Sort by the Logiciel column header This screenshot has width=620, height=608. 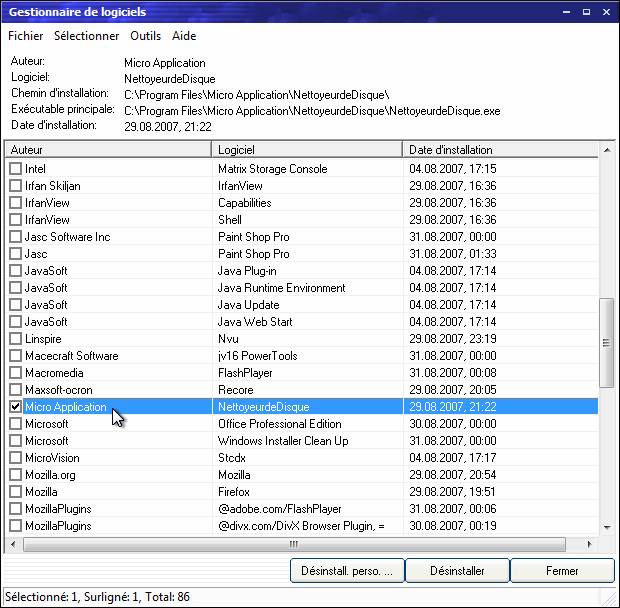[307, 150]
